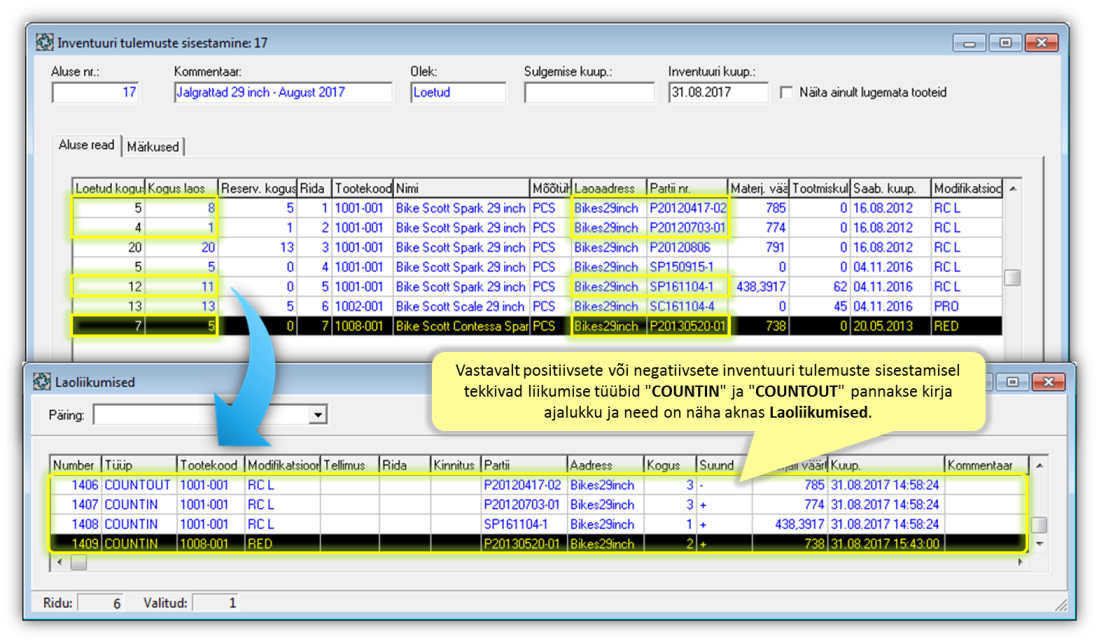This screenshot has height=643, width=1099.
Task: Select movement row 1407 COUNTIN
Action: 538,505
